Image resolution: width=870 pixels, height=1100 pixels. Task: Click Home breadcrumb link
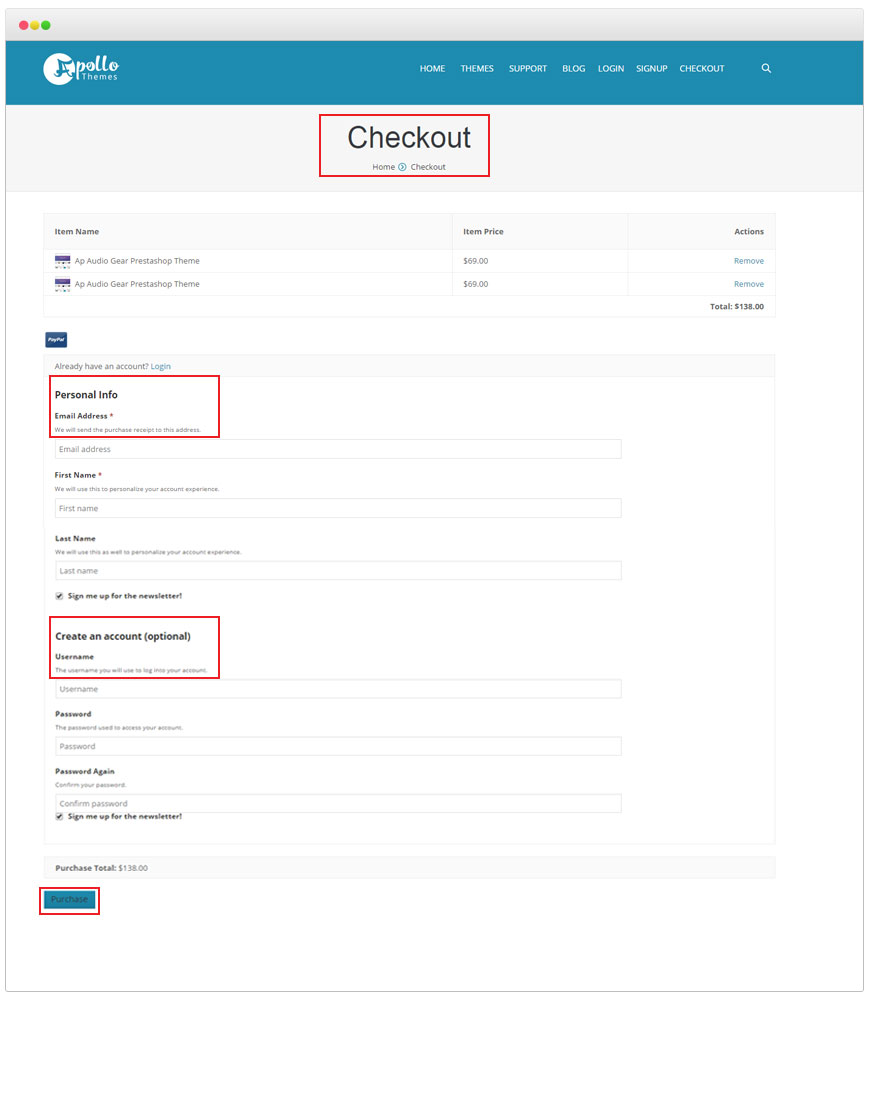pos(383,167)
